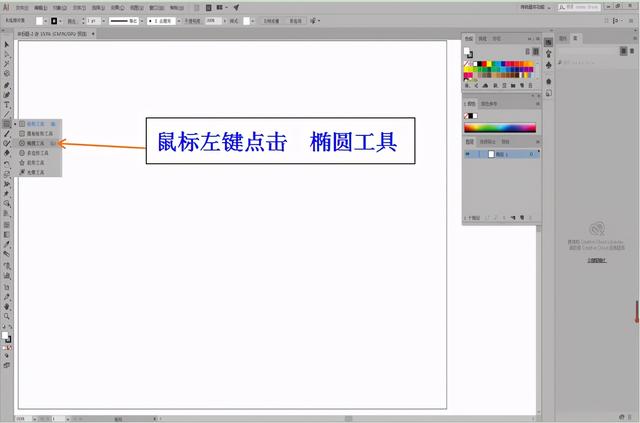Viewport: 640px width, 423px height.
Task: Open the zoom level dropdown in status bar
Action: pos(35,419)
